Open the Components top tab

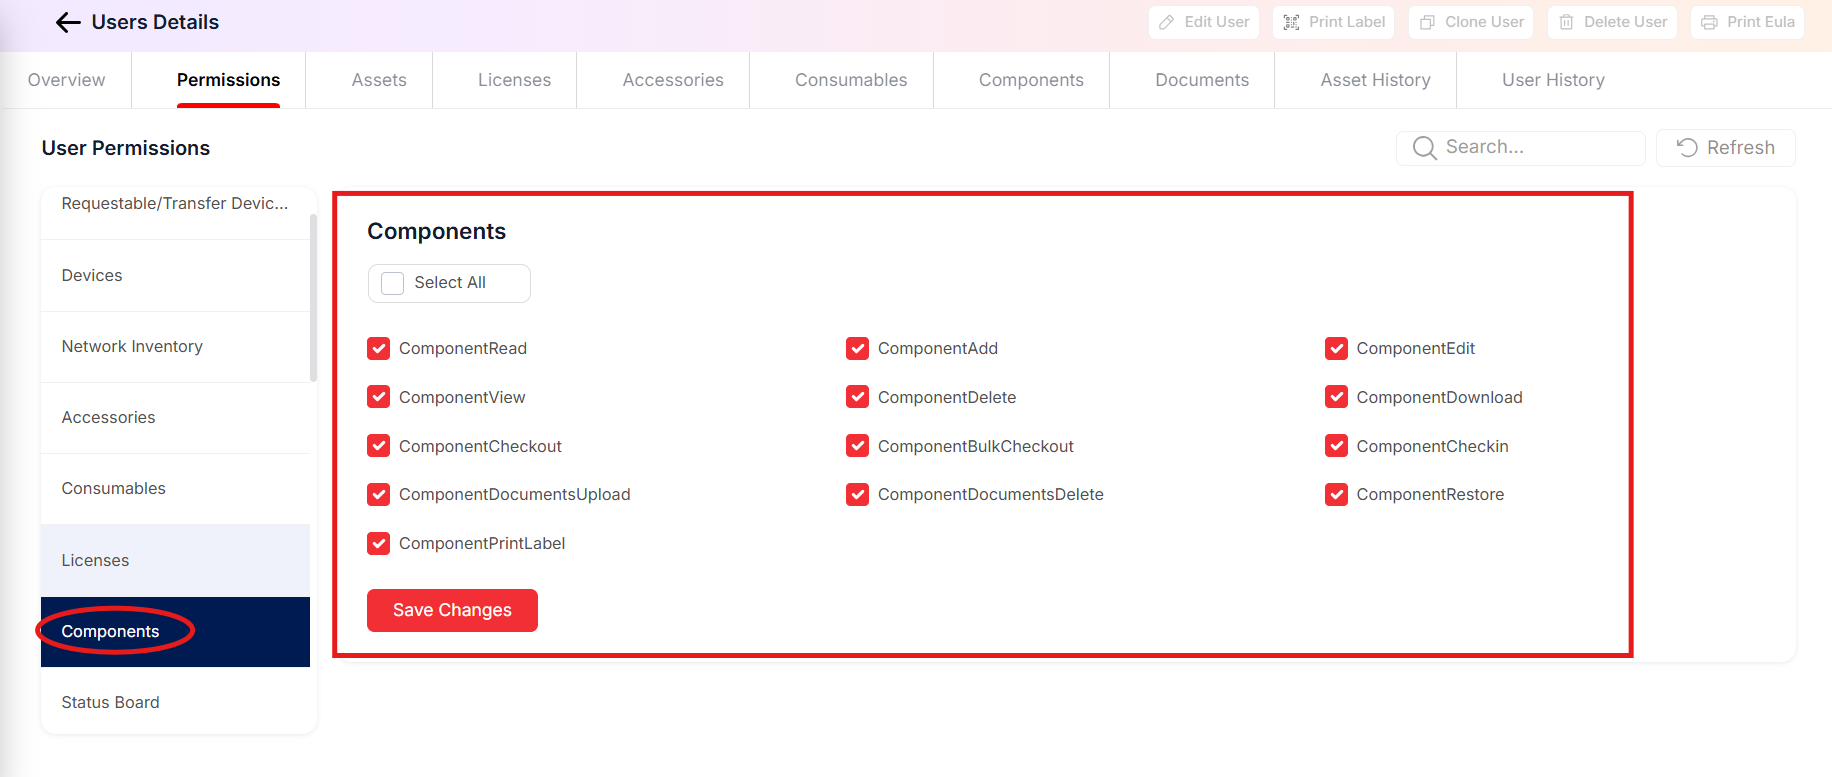tap(1031, 80)
